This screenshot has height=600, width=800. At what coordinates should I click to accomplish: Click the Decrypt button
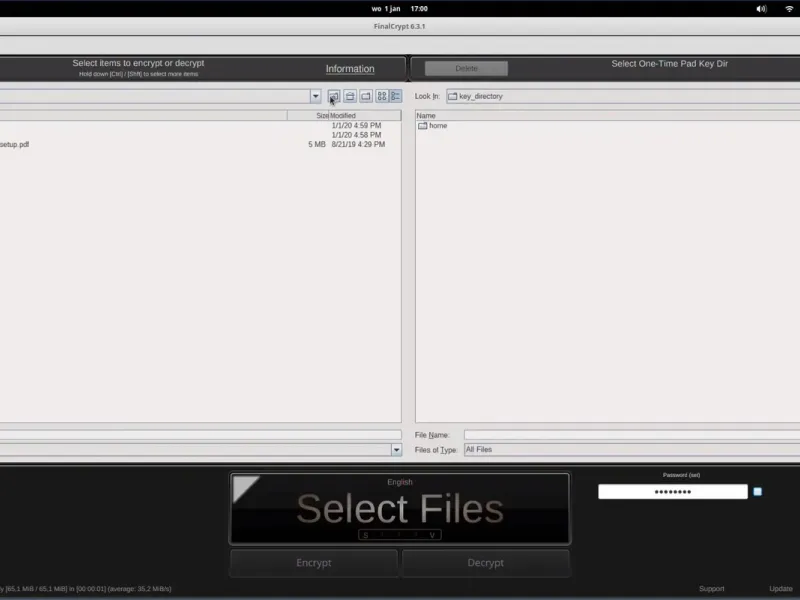486,563
